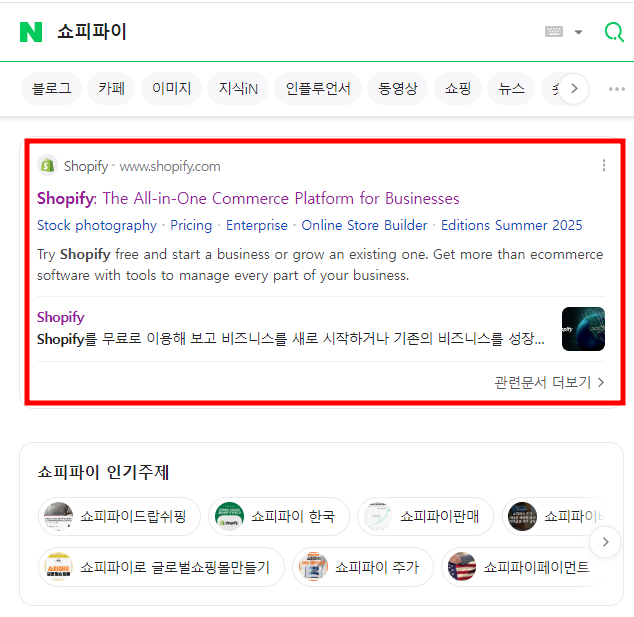This screenshot has width=634, height=617.
Task: Click the globe thumbnail image
Action: [x=583, y=329]
